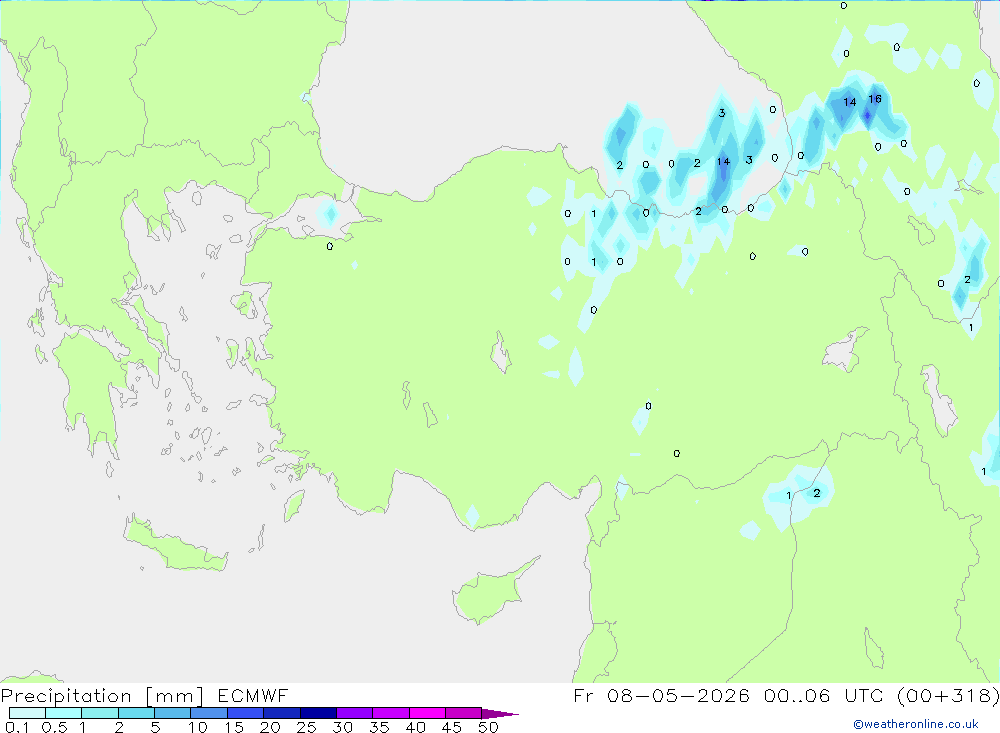This screenshot has width=1000, height=733.
Task: Click the '0.1' legend scale label
Action: [x=17, y=727]
